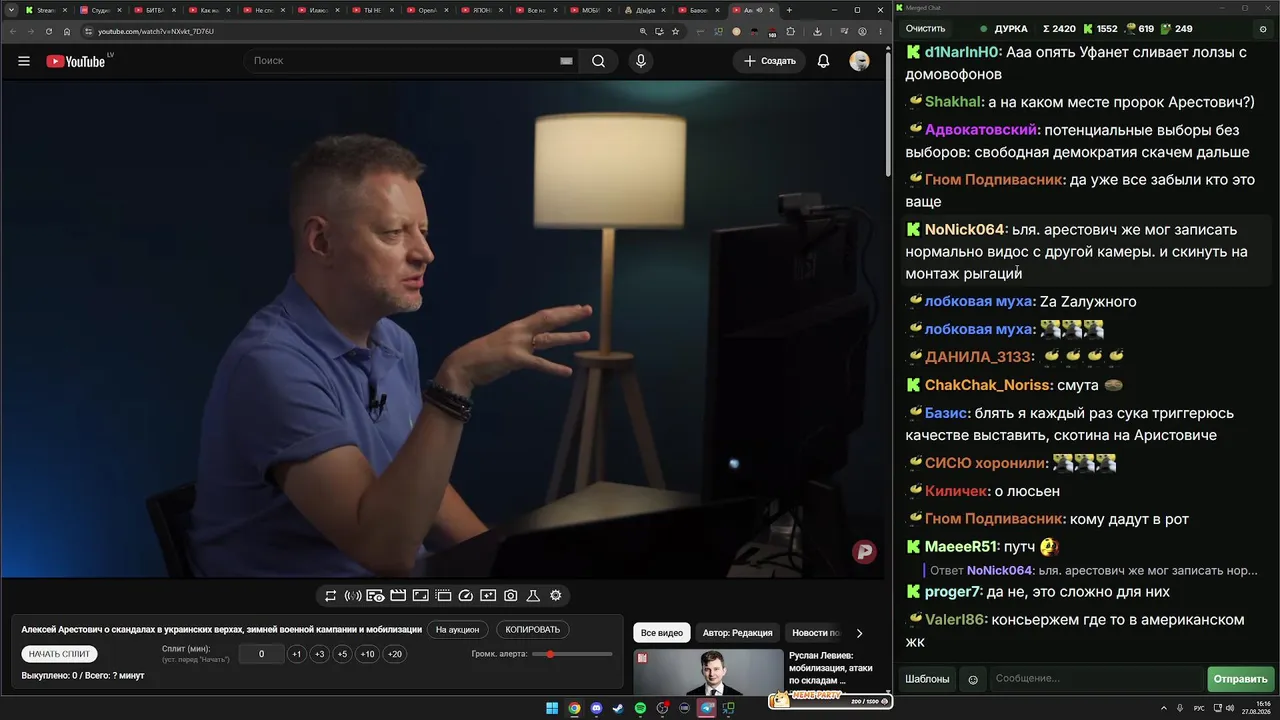The image size is (1280, 720).
Task: Click the YouTube search magnifier button
Action: click(x=598, y=61)
